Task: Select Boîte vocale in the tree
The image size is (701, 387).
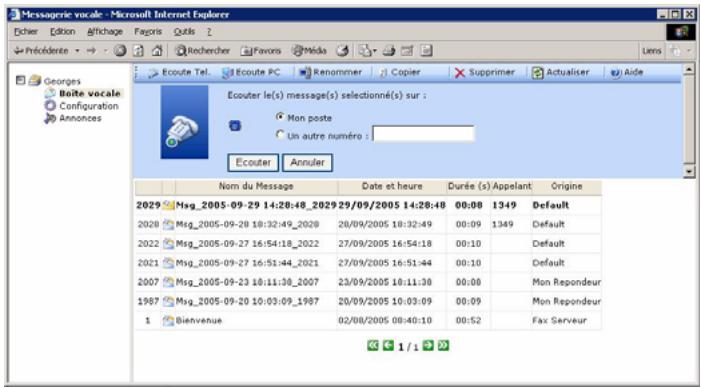Action: click(x=89, y=93)
